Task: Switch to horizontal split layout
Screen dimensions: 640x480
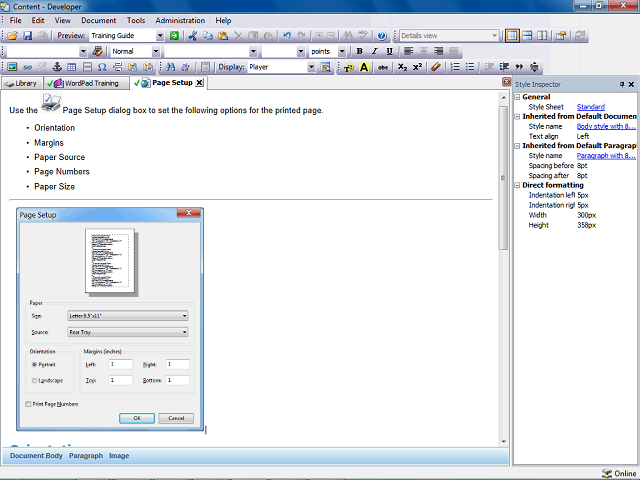Action: pyautogui.click(x=527, y=36)
